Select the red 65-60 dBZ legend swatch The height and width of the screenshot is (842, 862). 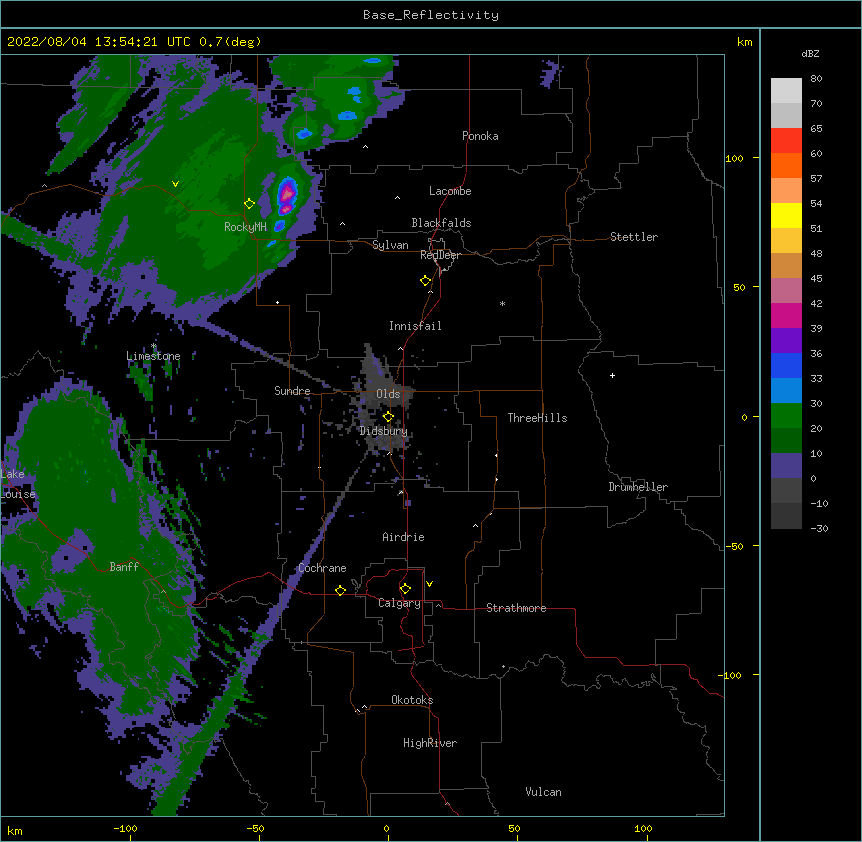point(786,141)
